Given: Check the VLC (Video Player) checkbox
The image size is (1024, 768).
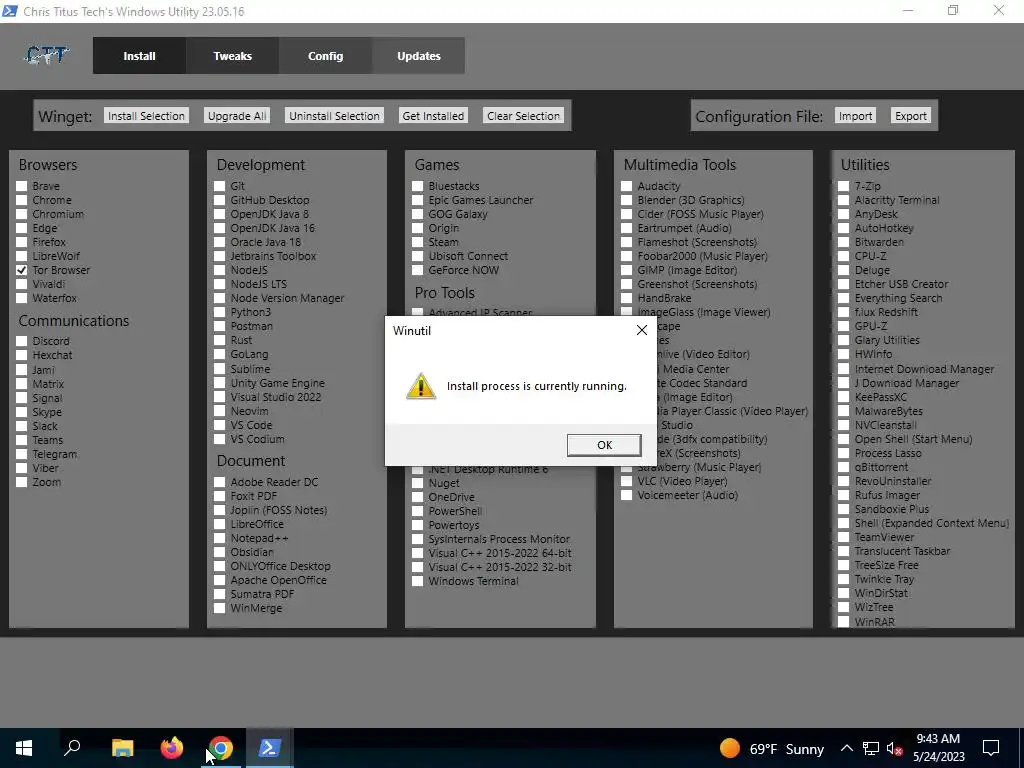Looking at the screenshot, I should point(626,481).
